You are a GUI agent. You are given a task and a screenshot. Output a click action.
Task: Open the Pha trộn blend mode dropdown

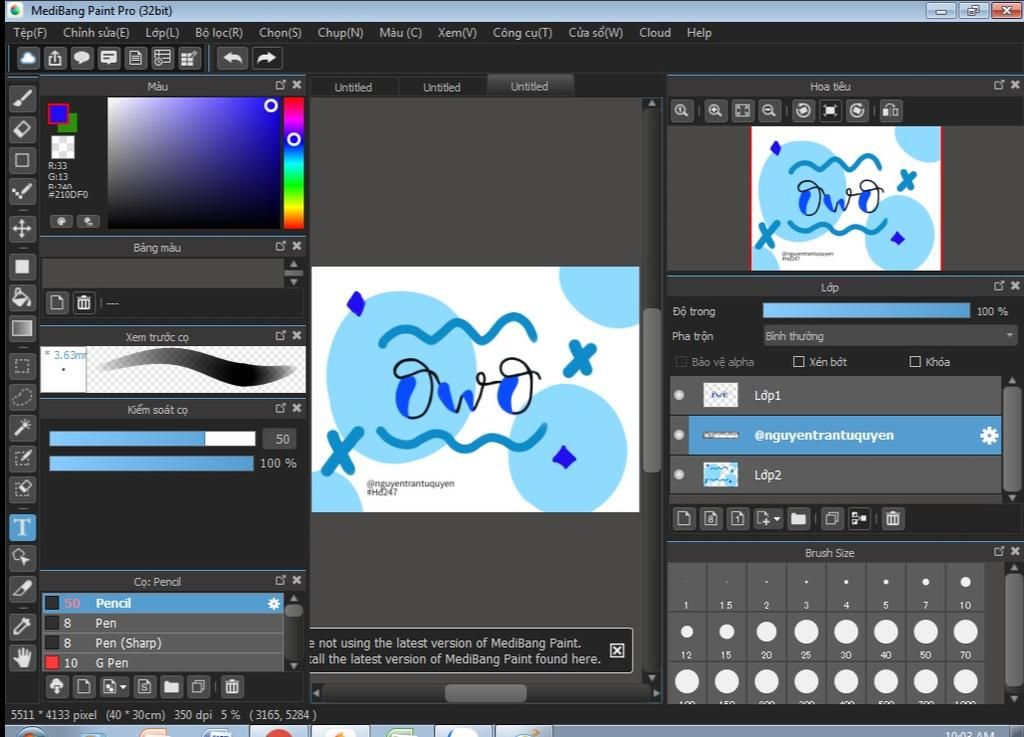(890, 336)
